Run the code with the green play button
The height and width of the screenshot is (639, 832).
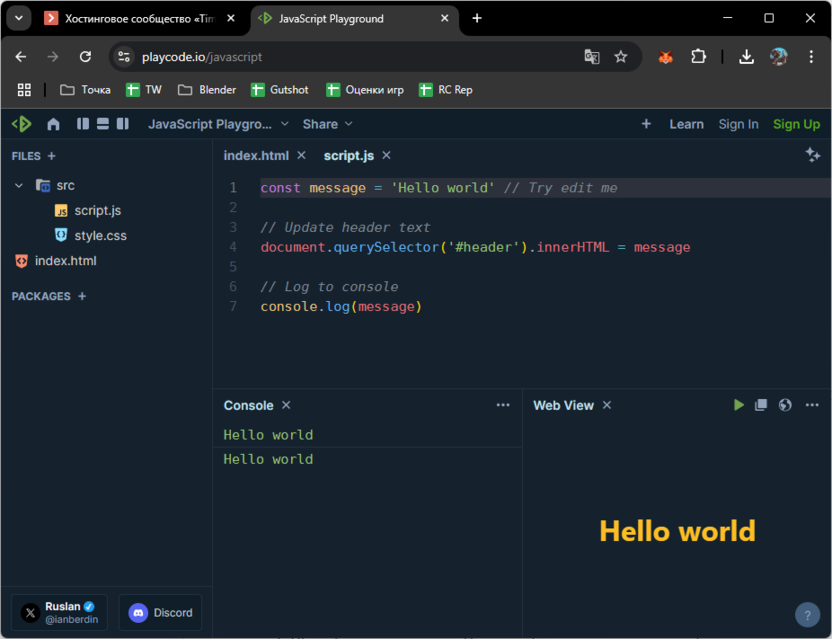tap(738, 405)
